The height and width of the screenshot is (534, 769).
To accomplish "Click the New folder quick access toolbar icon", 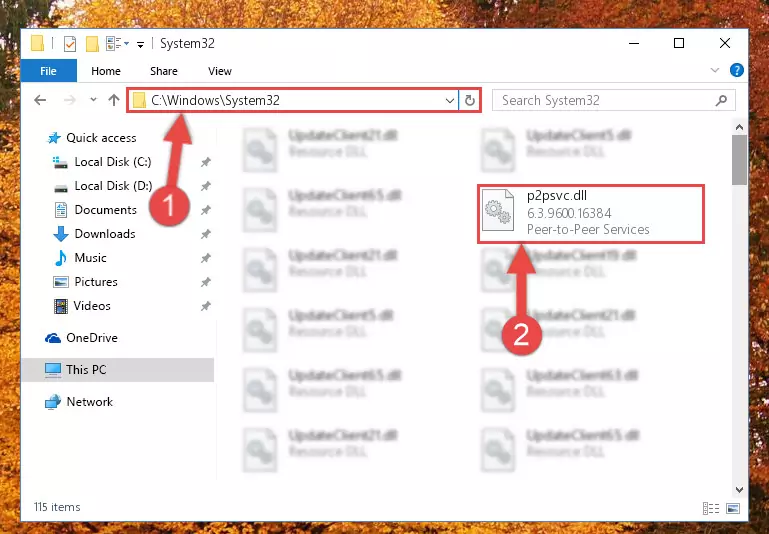I will coord(92,44).
